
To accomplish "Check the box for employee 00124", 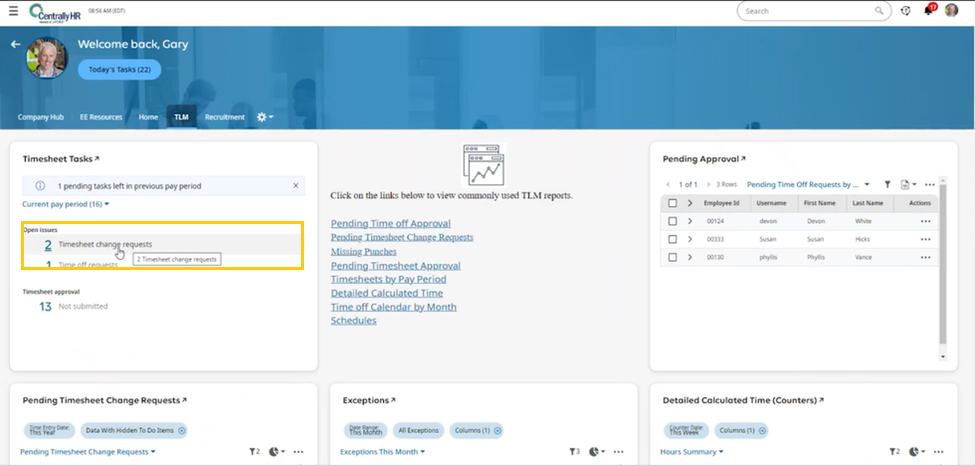I will [672, 221].
